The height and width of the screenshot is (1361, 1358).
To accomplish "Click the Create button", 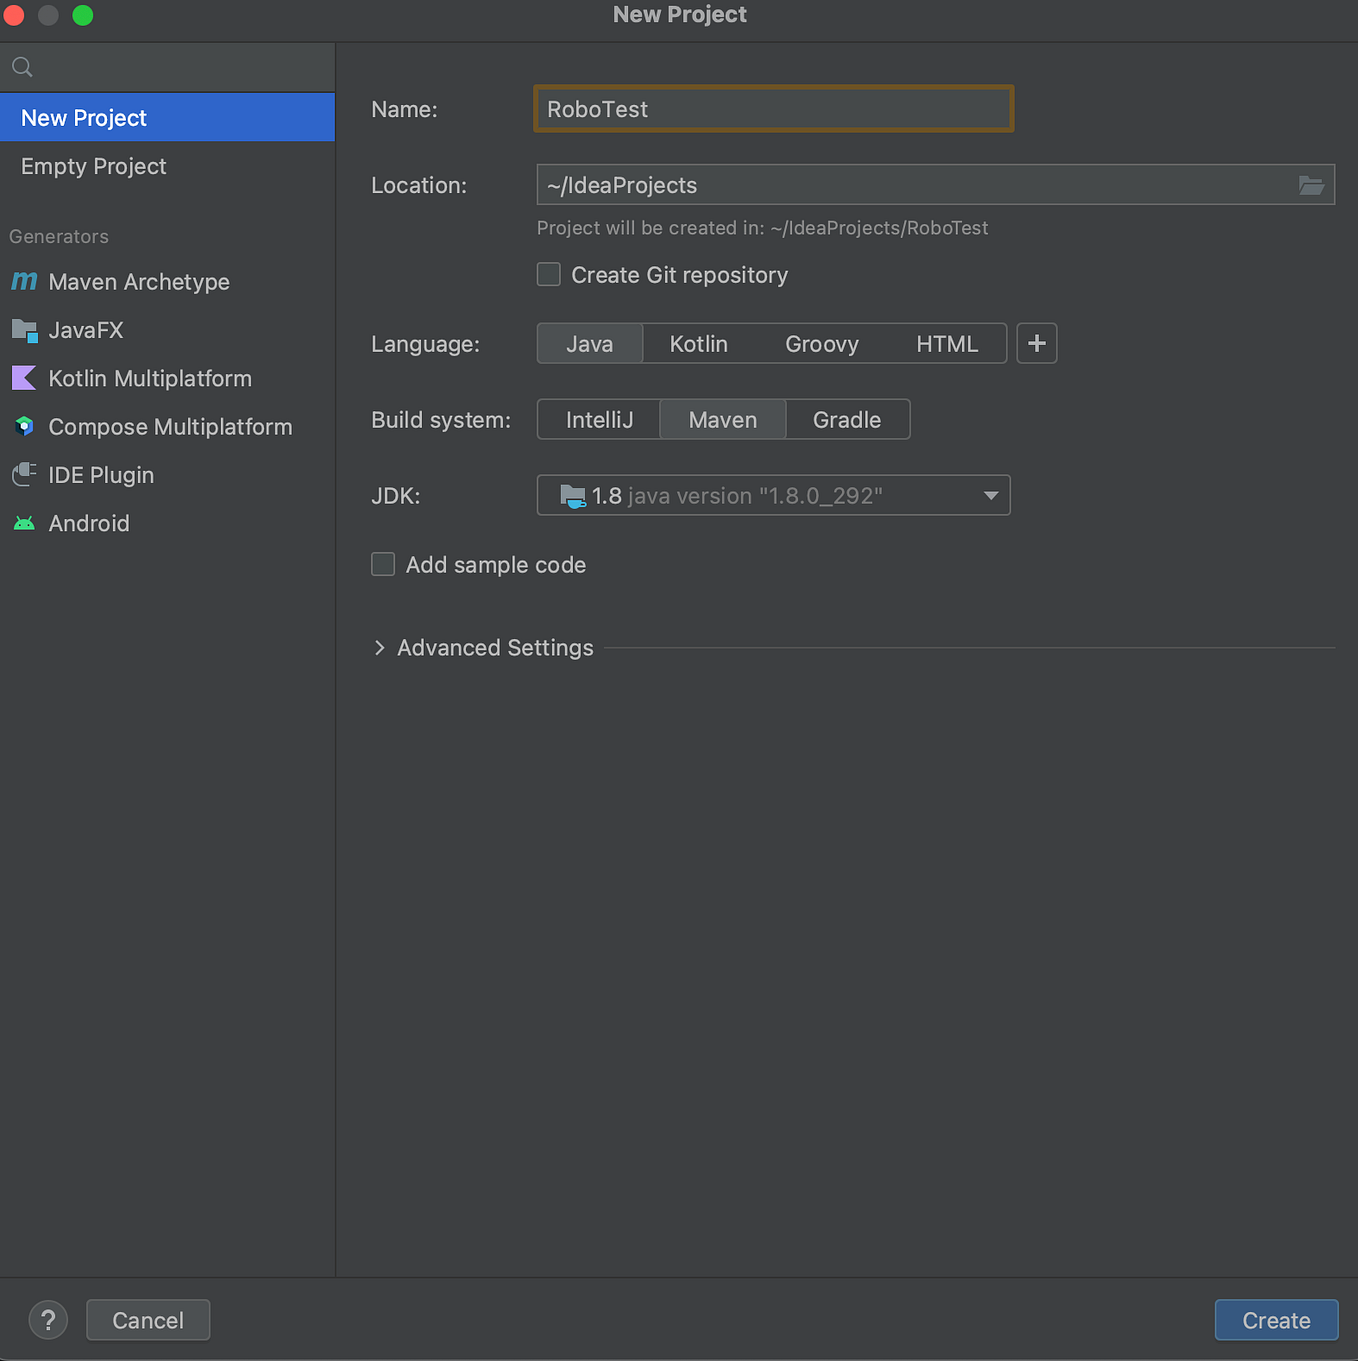I will coord(1276,1320).
